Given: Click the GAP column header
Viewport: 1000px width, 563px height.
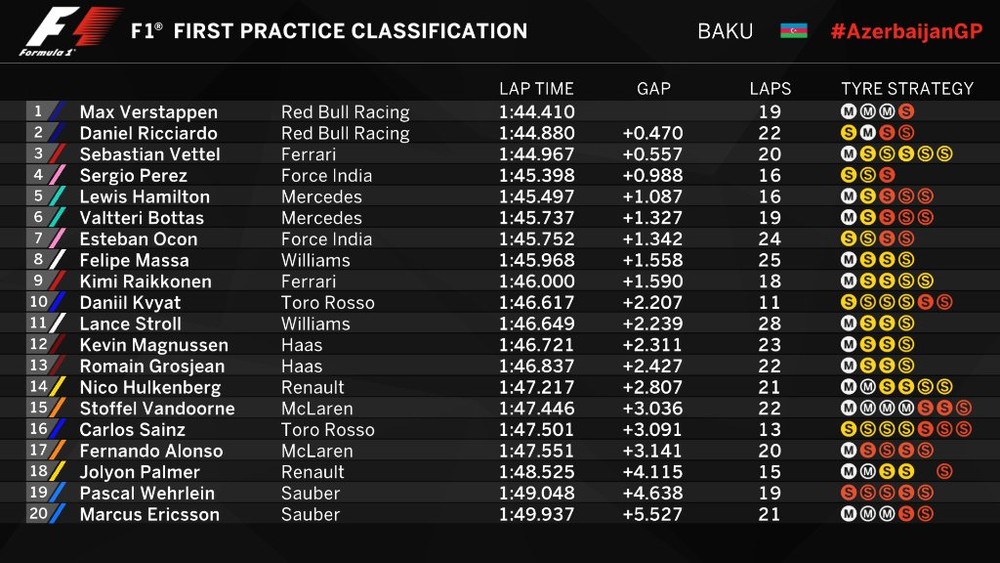Looking at the screenshot, I should point(653,89).
